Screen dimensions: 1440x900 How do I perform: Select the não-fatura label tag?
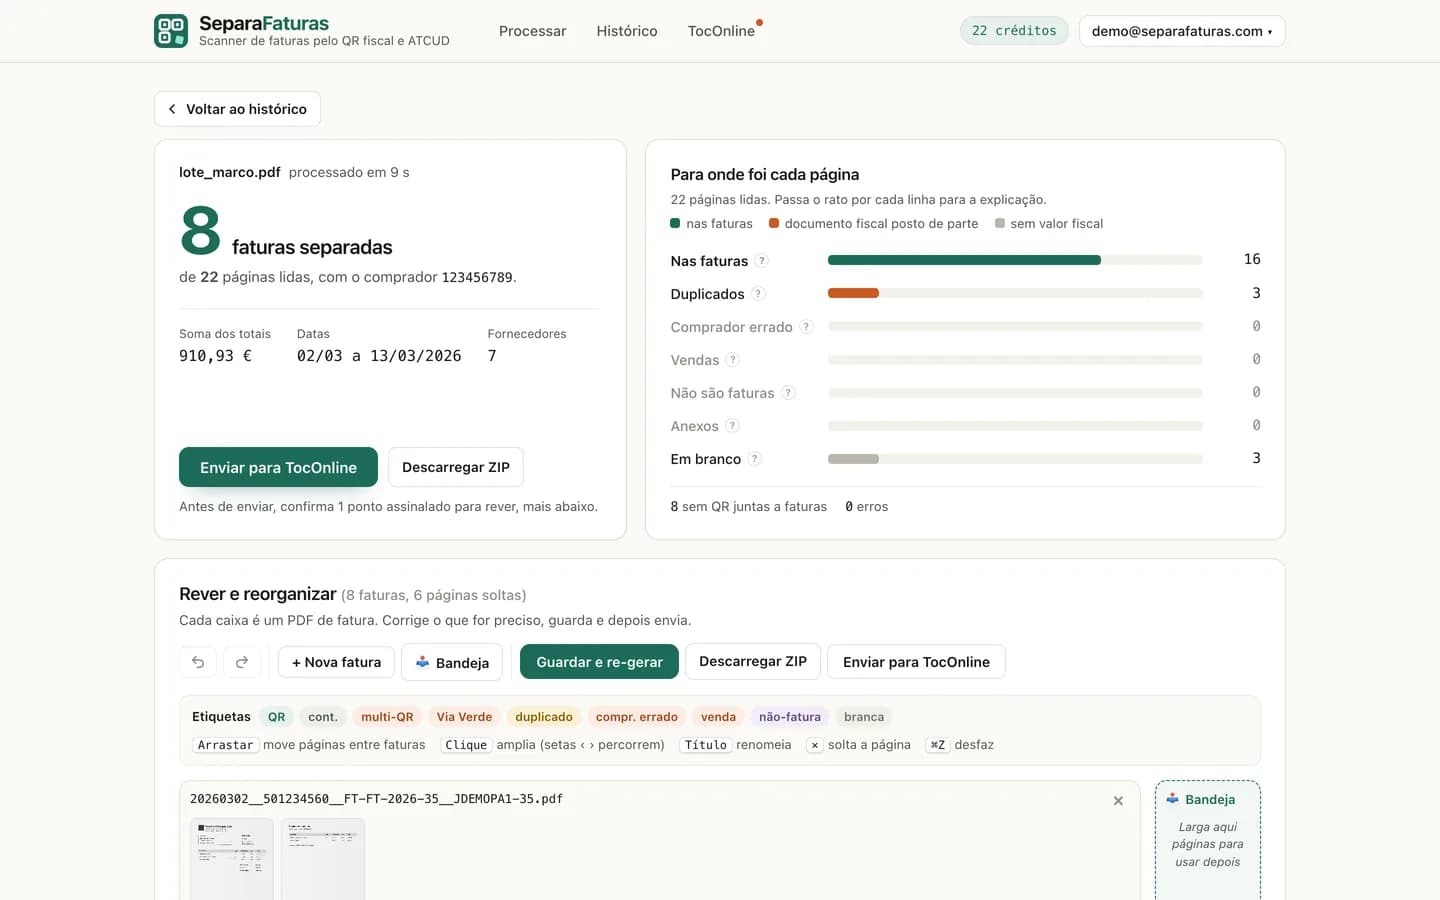[790, 717]
